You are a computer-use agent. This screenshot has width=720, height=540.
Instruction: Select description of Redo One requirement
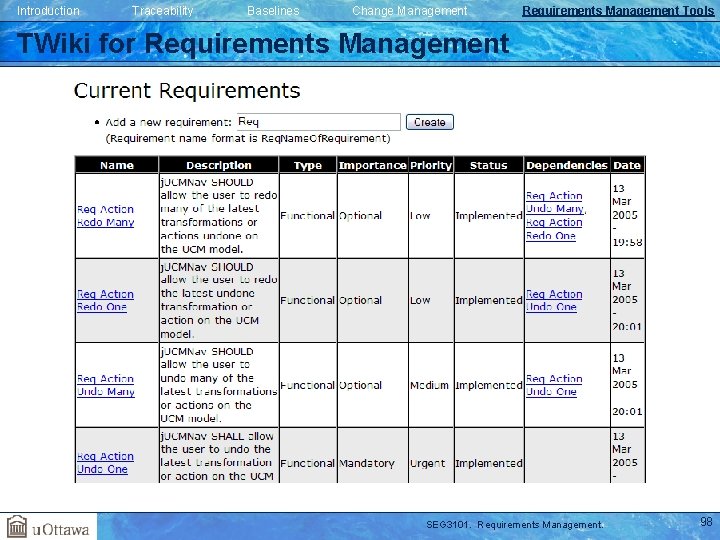pos(219,300)
